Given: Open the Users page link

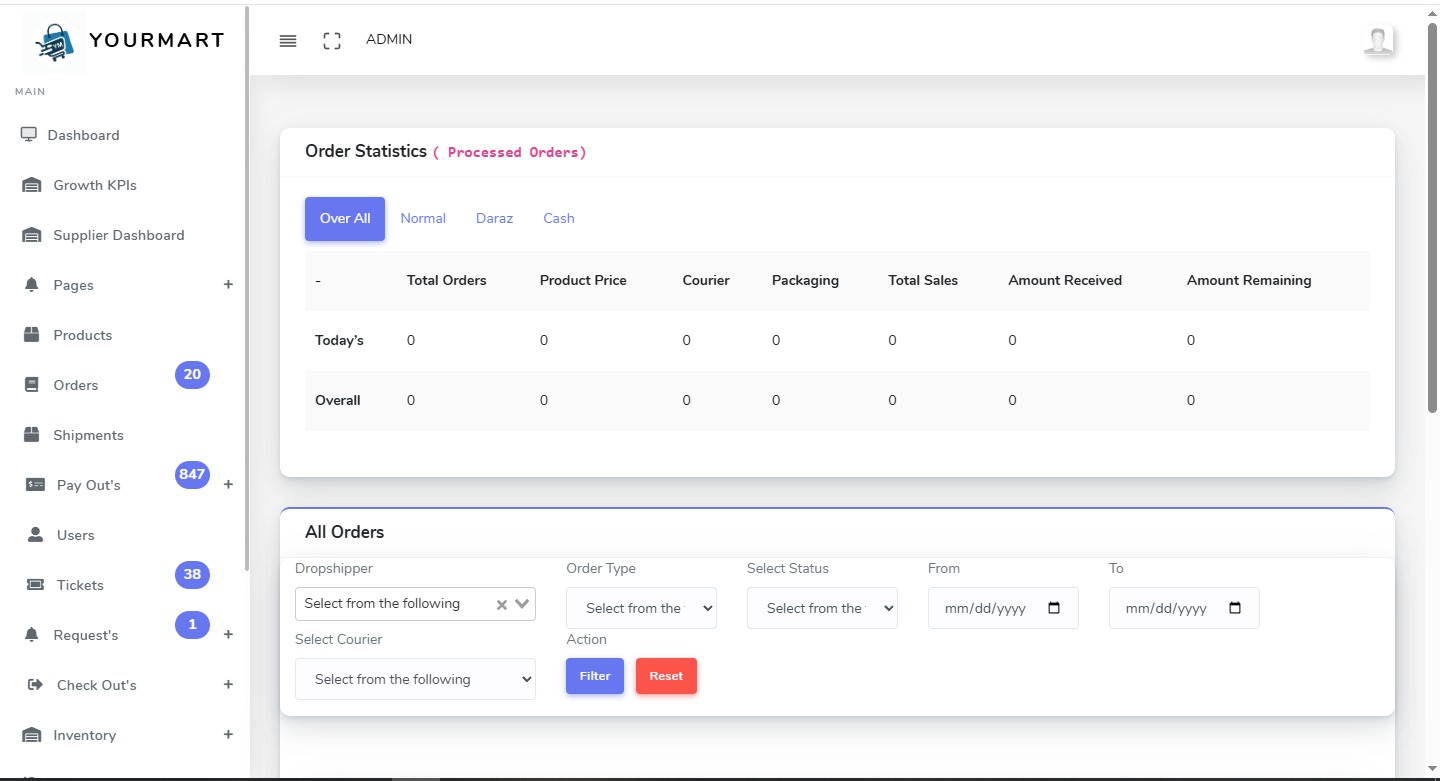Looking at the screenshot, I should coord(76,535).
